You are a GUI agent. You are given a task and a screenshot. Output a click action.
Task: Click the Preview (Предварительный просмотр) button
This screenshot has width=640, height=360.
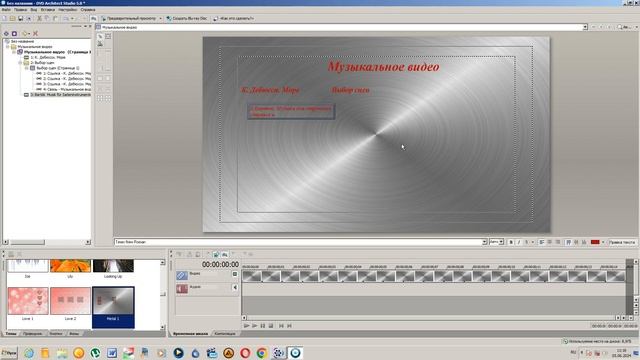(x=129, y=18)
